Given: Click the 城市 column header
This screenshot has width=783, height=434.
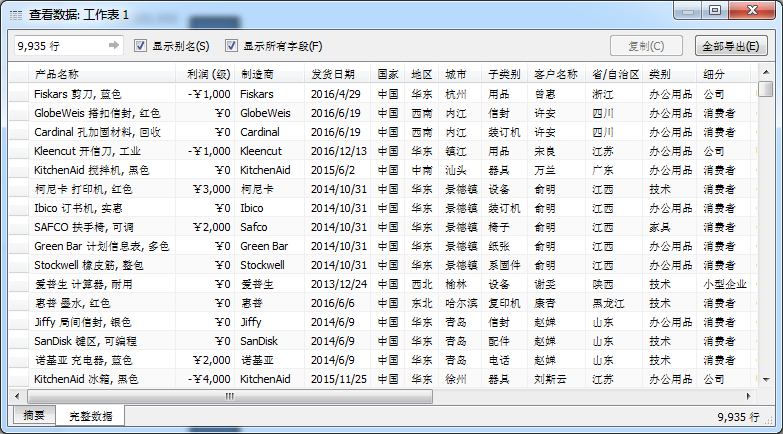Looking at the screenshot, I should (460, 74).
